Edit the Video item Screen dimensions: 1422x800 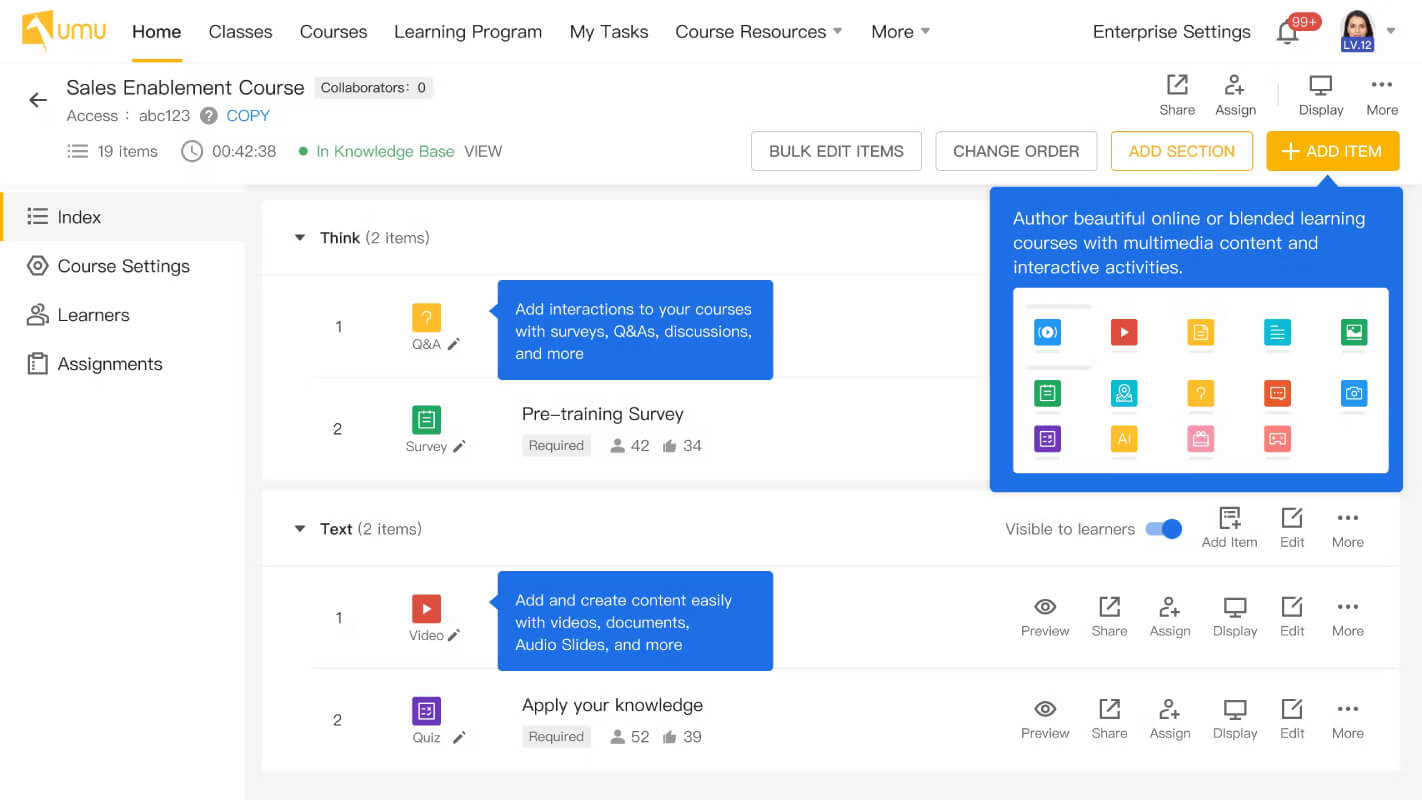tap(1292, 617)
